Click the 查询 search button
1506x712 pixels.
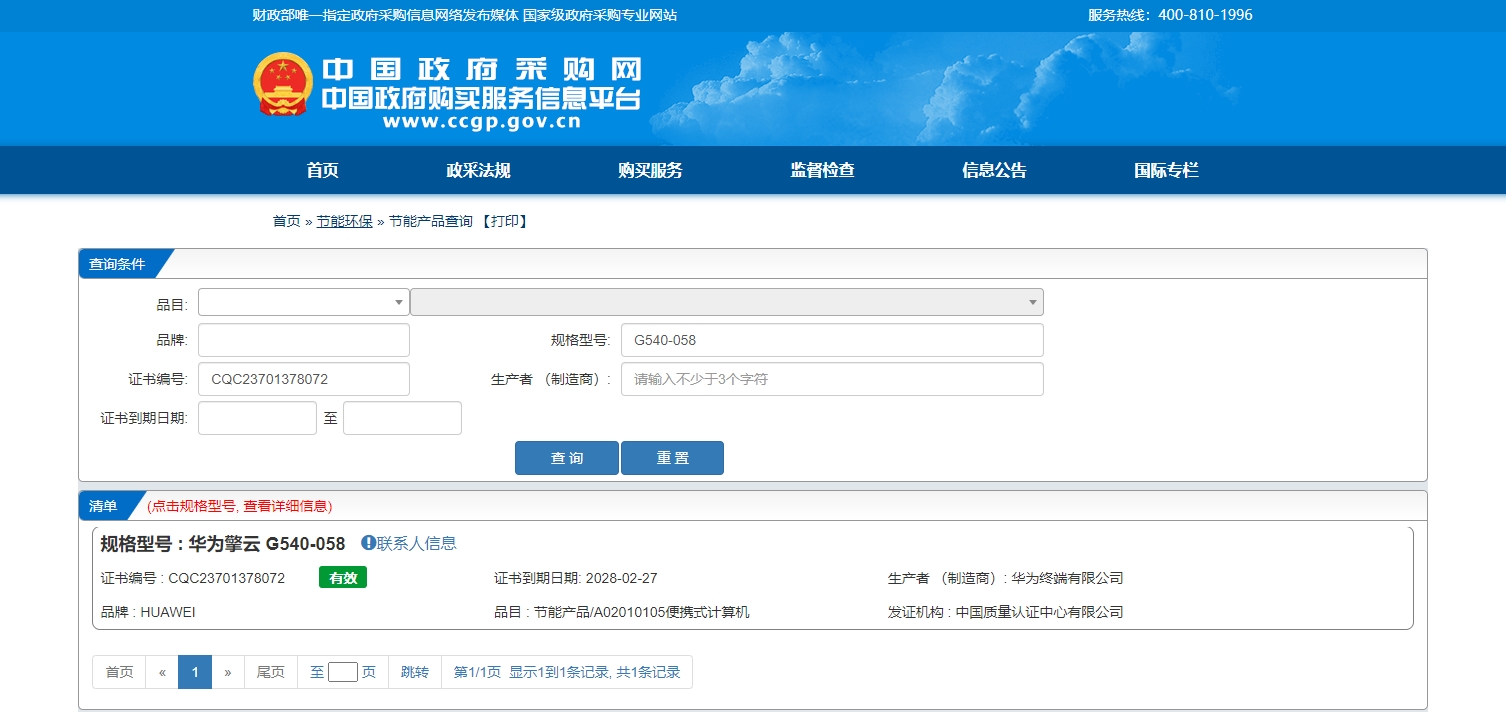pyautogui.click(x=567, y=458)
